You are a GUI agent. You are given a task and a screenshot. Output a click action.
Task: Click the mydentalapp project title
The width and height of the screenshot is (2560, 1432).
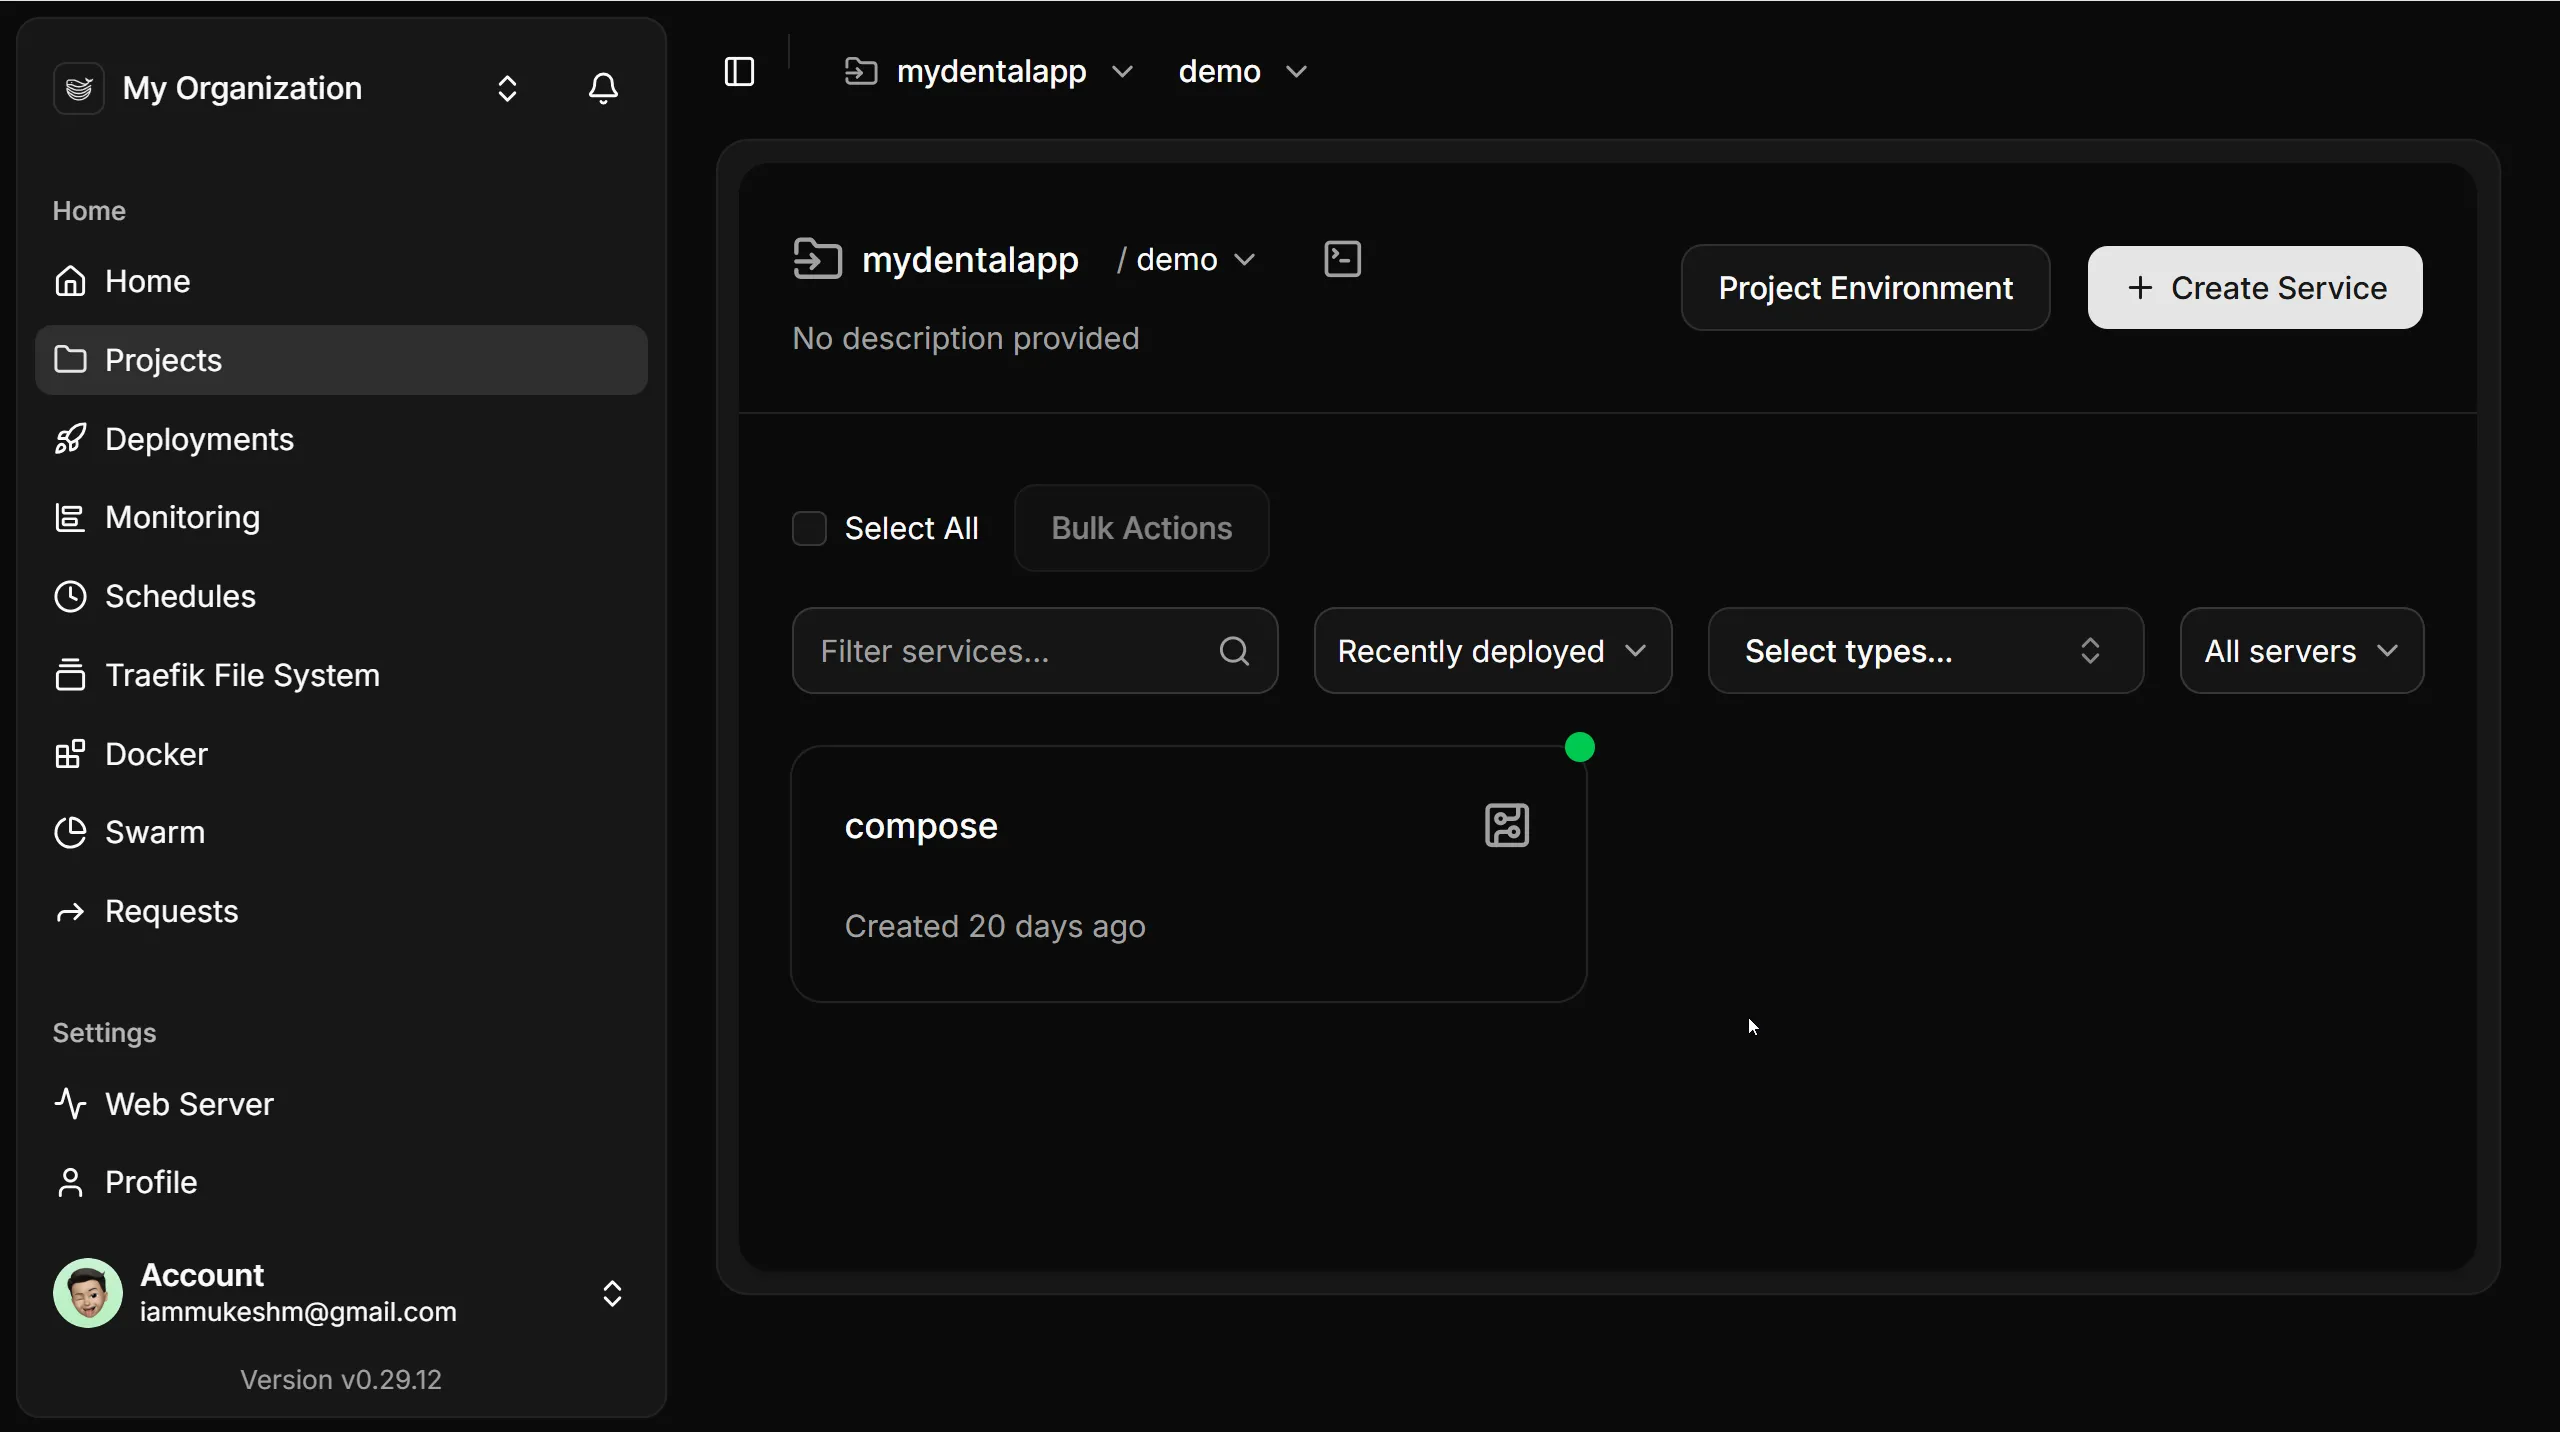(x=970, y=259)
